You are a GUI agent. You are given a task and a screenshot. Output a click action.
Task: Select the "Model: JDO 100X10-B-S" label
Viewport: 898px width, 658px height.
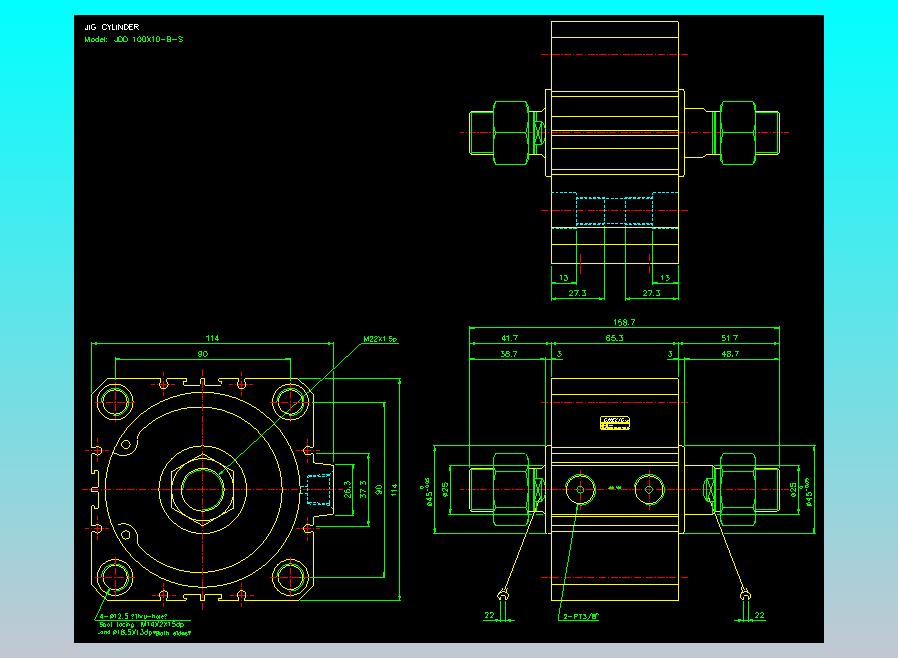pos(133,40)
